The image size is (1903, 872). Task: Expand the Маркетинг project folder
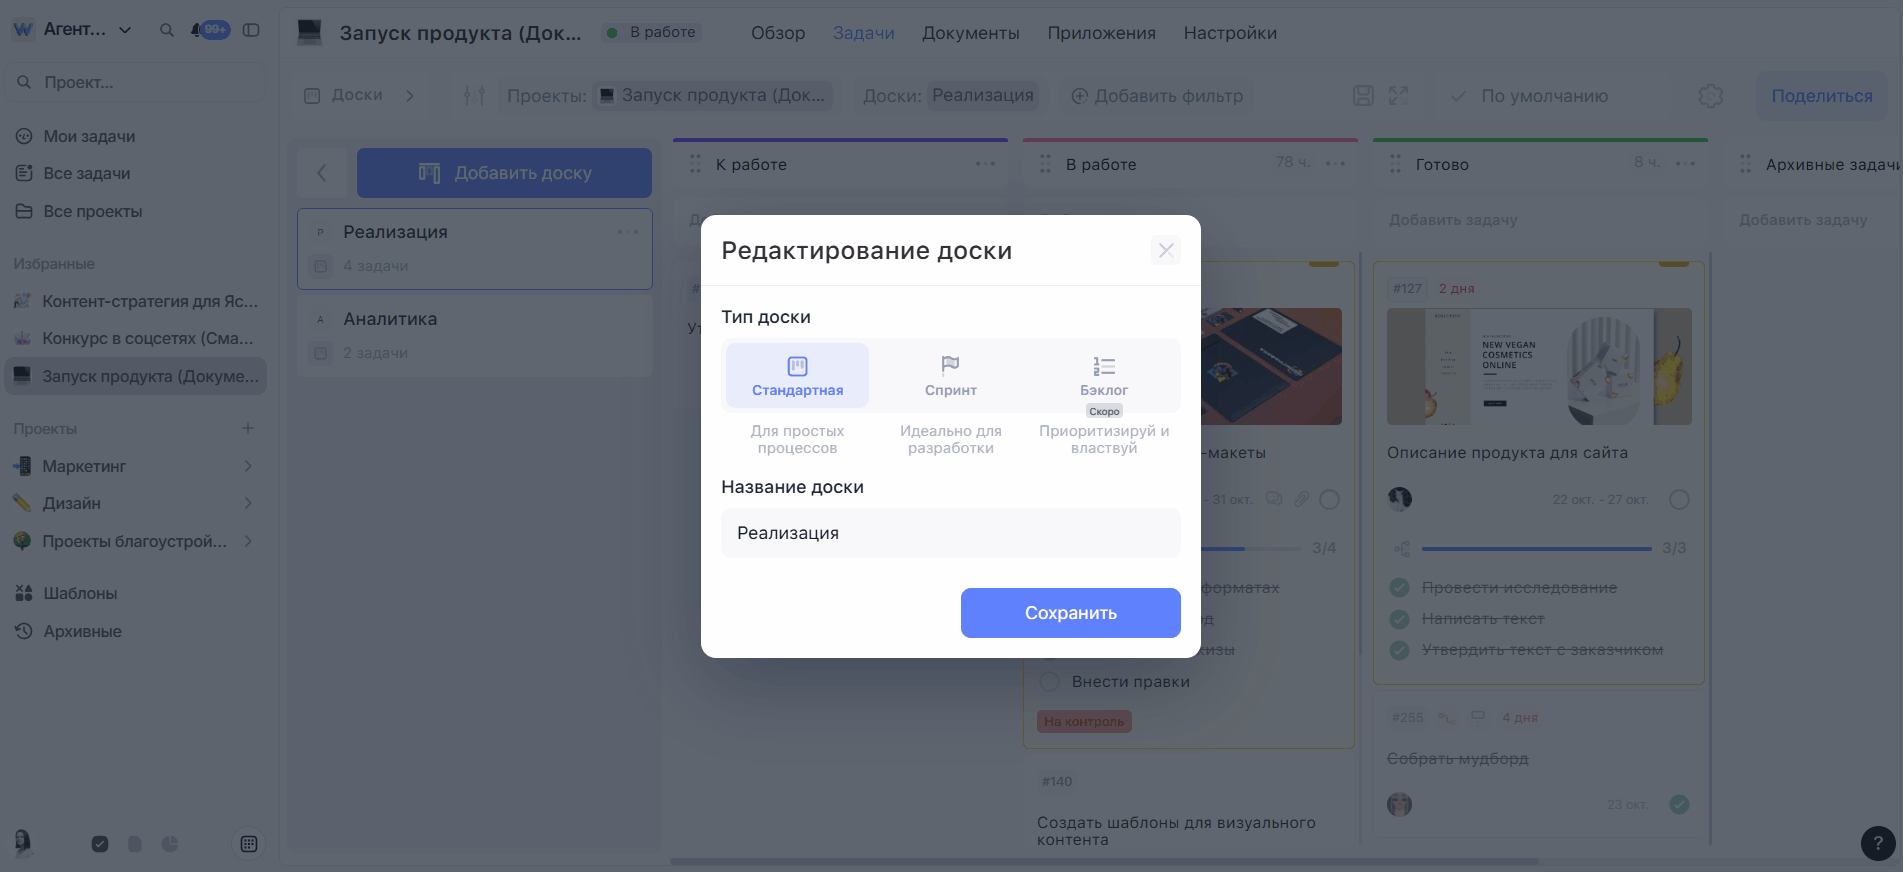[248, 466]
